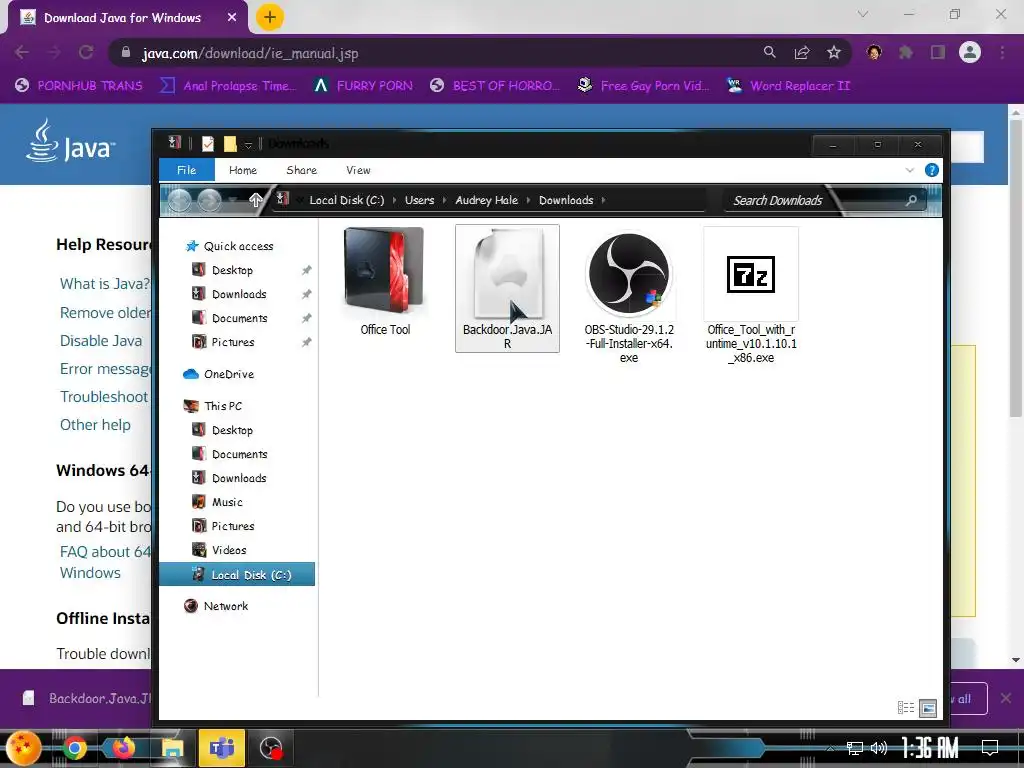This screenshot has height=768, width=1024.
Task: Open the Other help link
Action: [x=95, y=425]
